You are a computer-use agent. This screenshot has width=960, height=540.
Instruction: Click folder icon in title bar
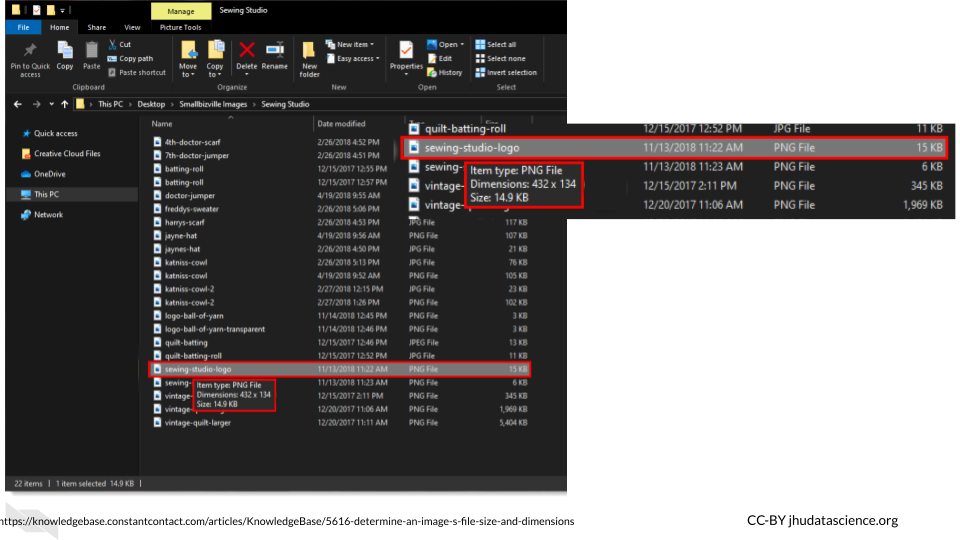[x=16, y=10]
